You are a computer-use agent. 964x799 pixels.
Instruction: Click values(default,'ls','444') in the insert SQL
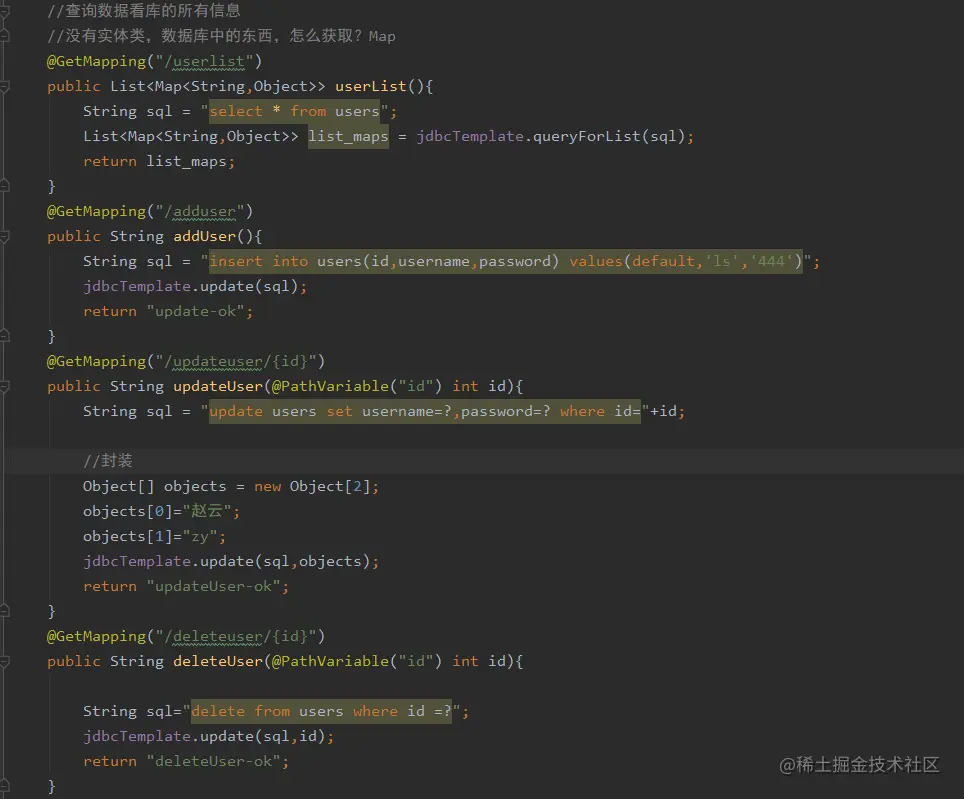pyautogui.click(x=685, y=261)
